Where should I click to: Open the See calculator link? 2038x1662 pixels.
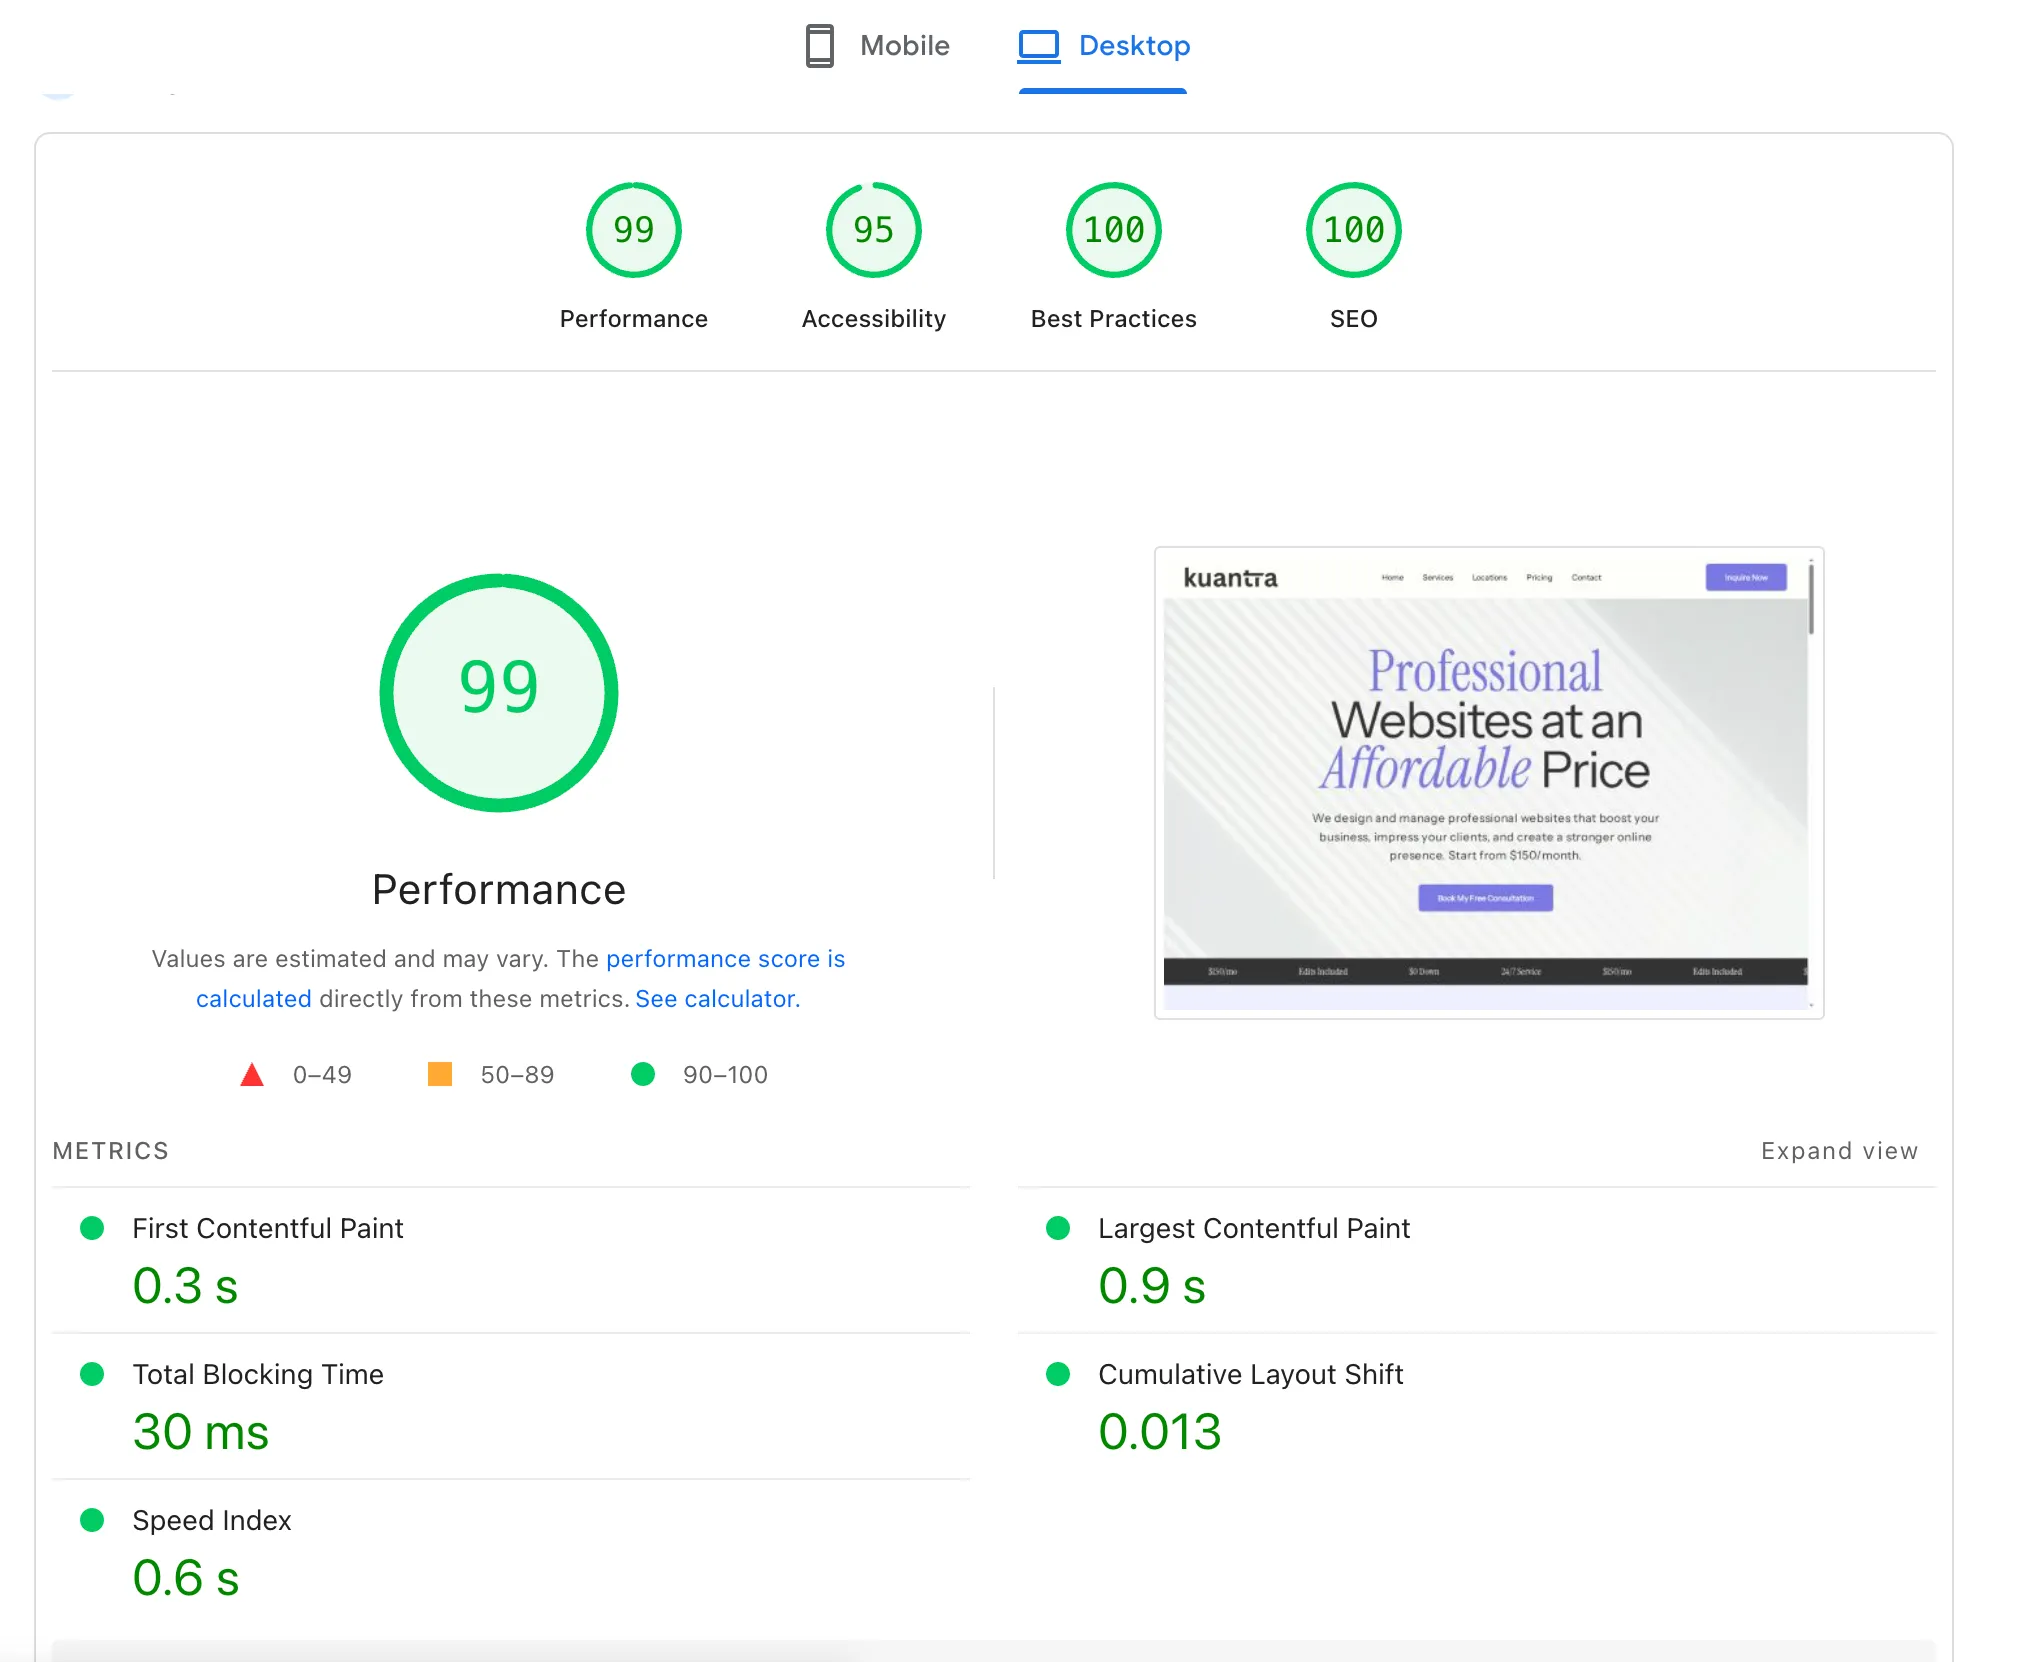tap(716, 998)
